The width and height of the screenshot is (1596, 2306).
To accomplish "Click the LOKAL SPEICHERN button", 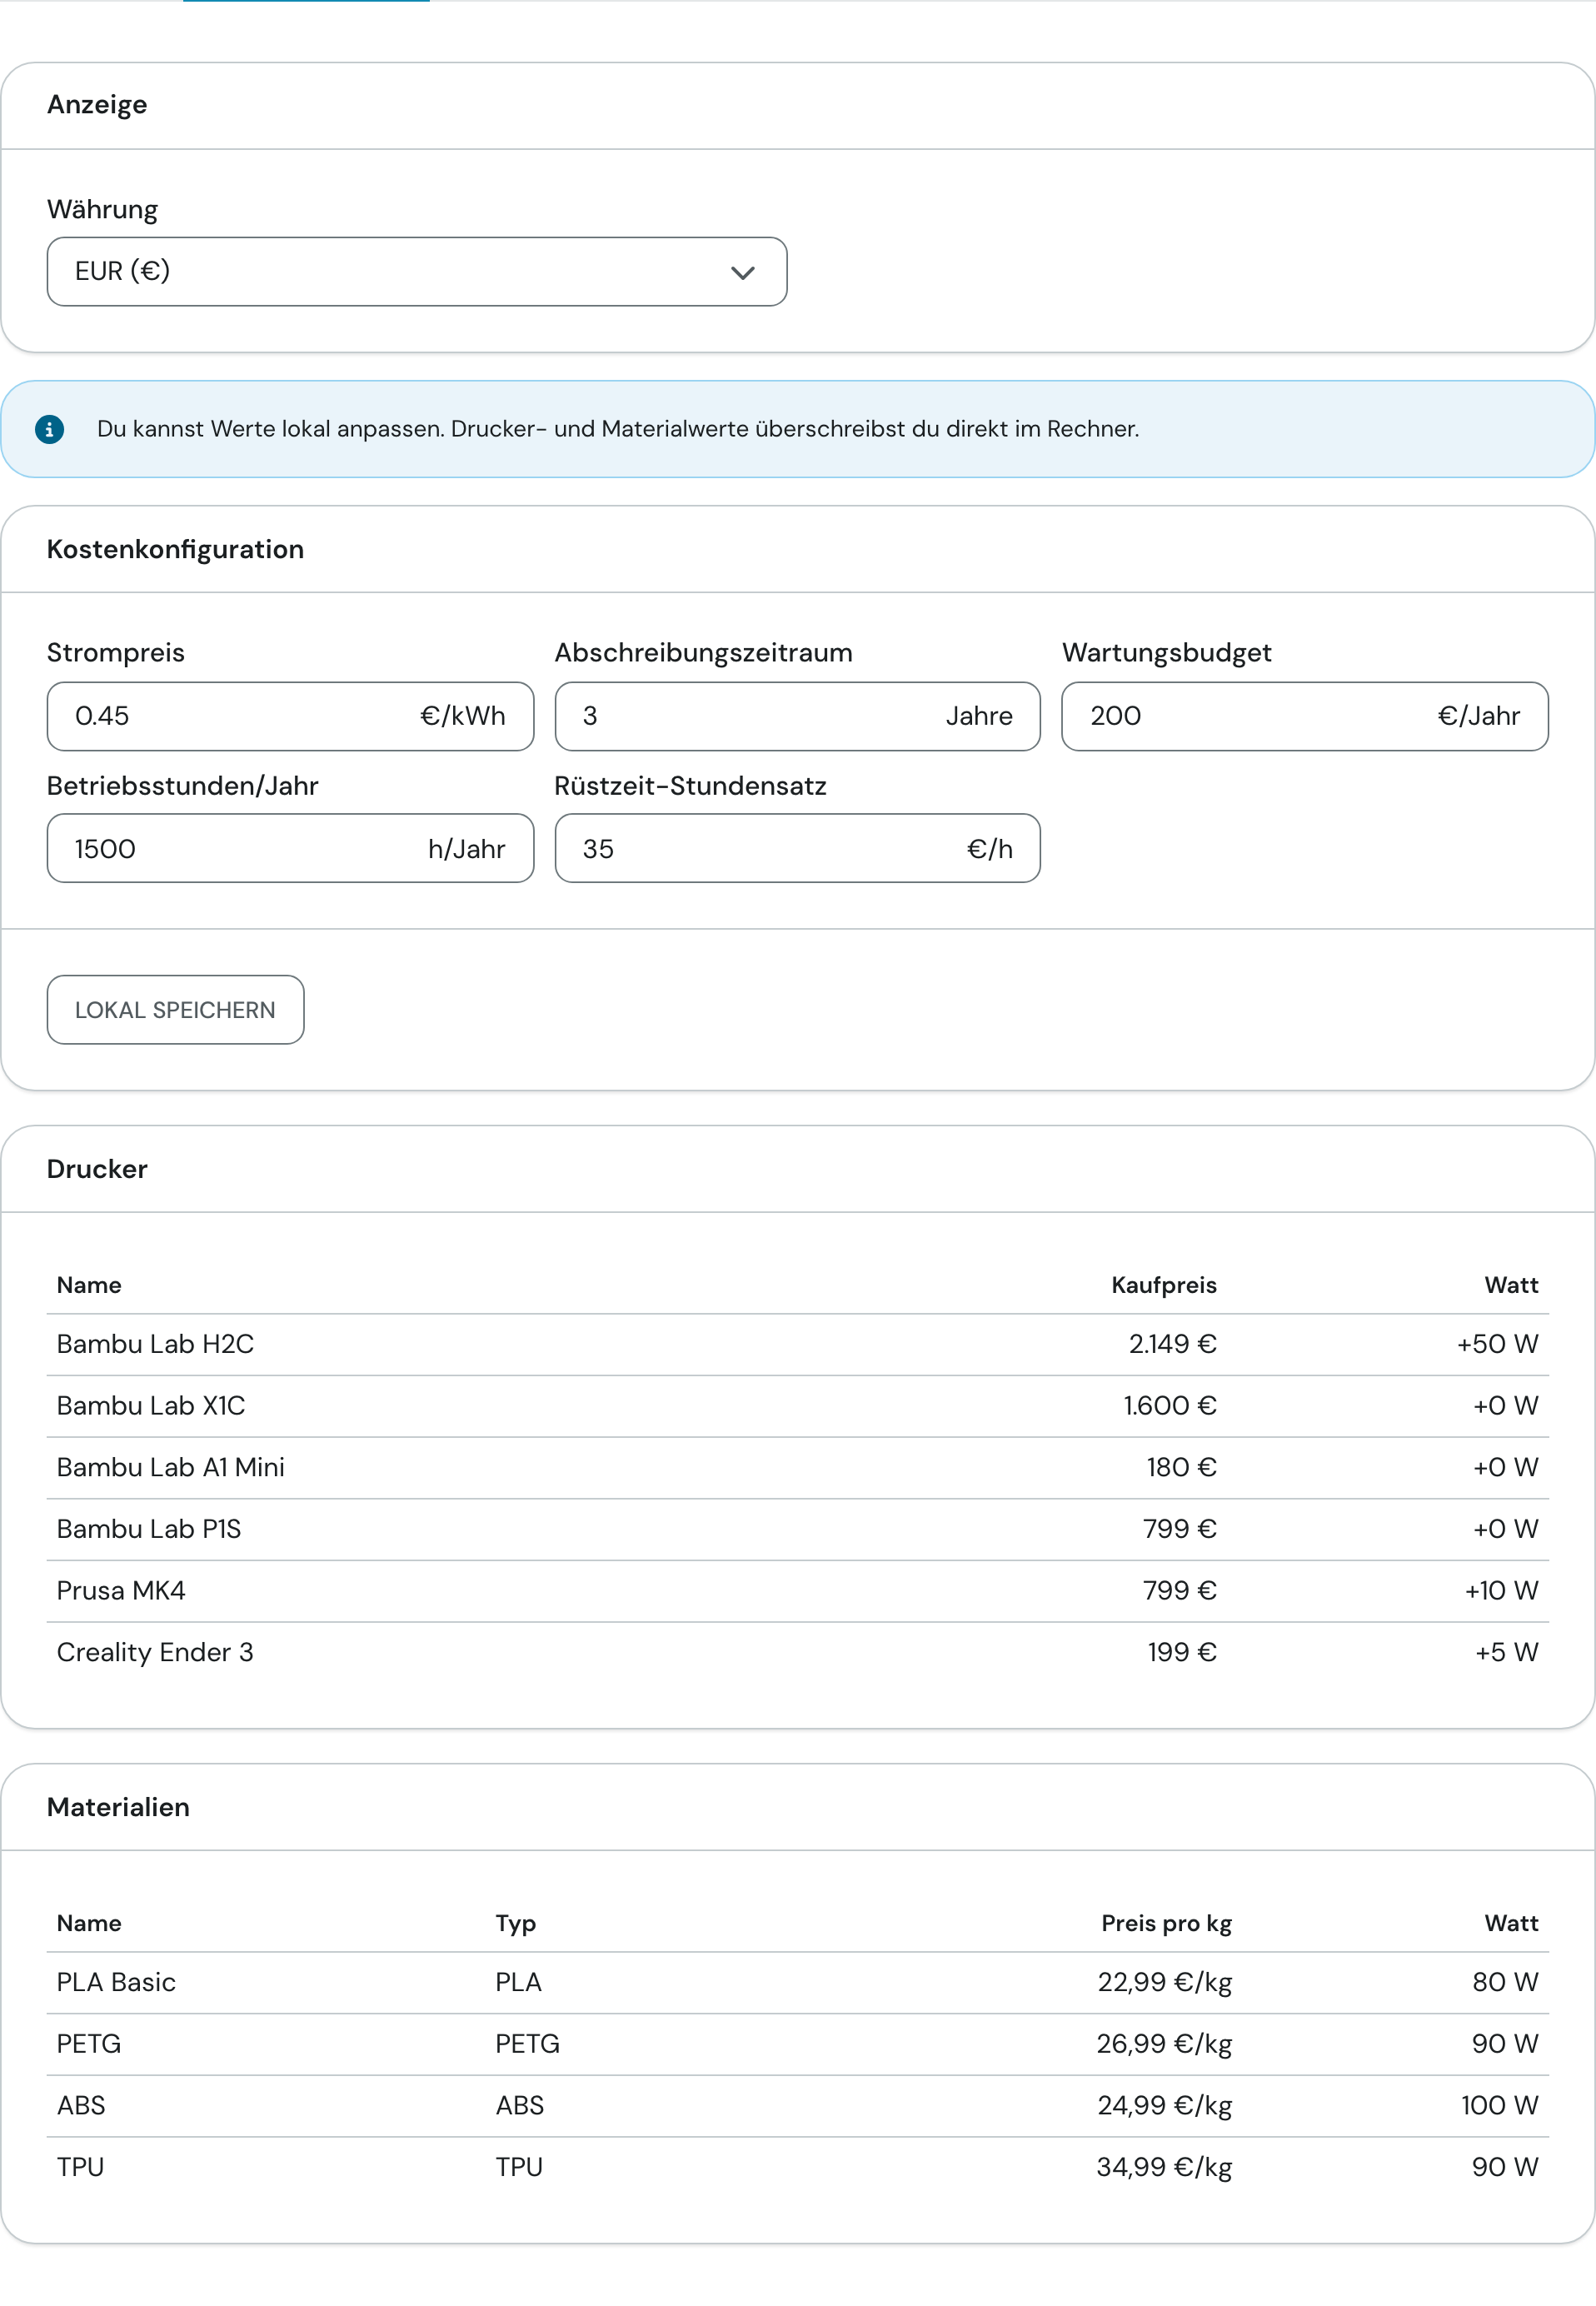I will [175, 1010].
